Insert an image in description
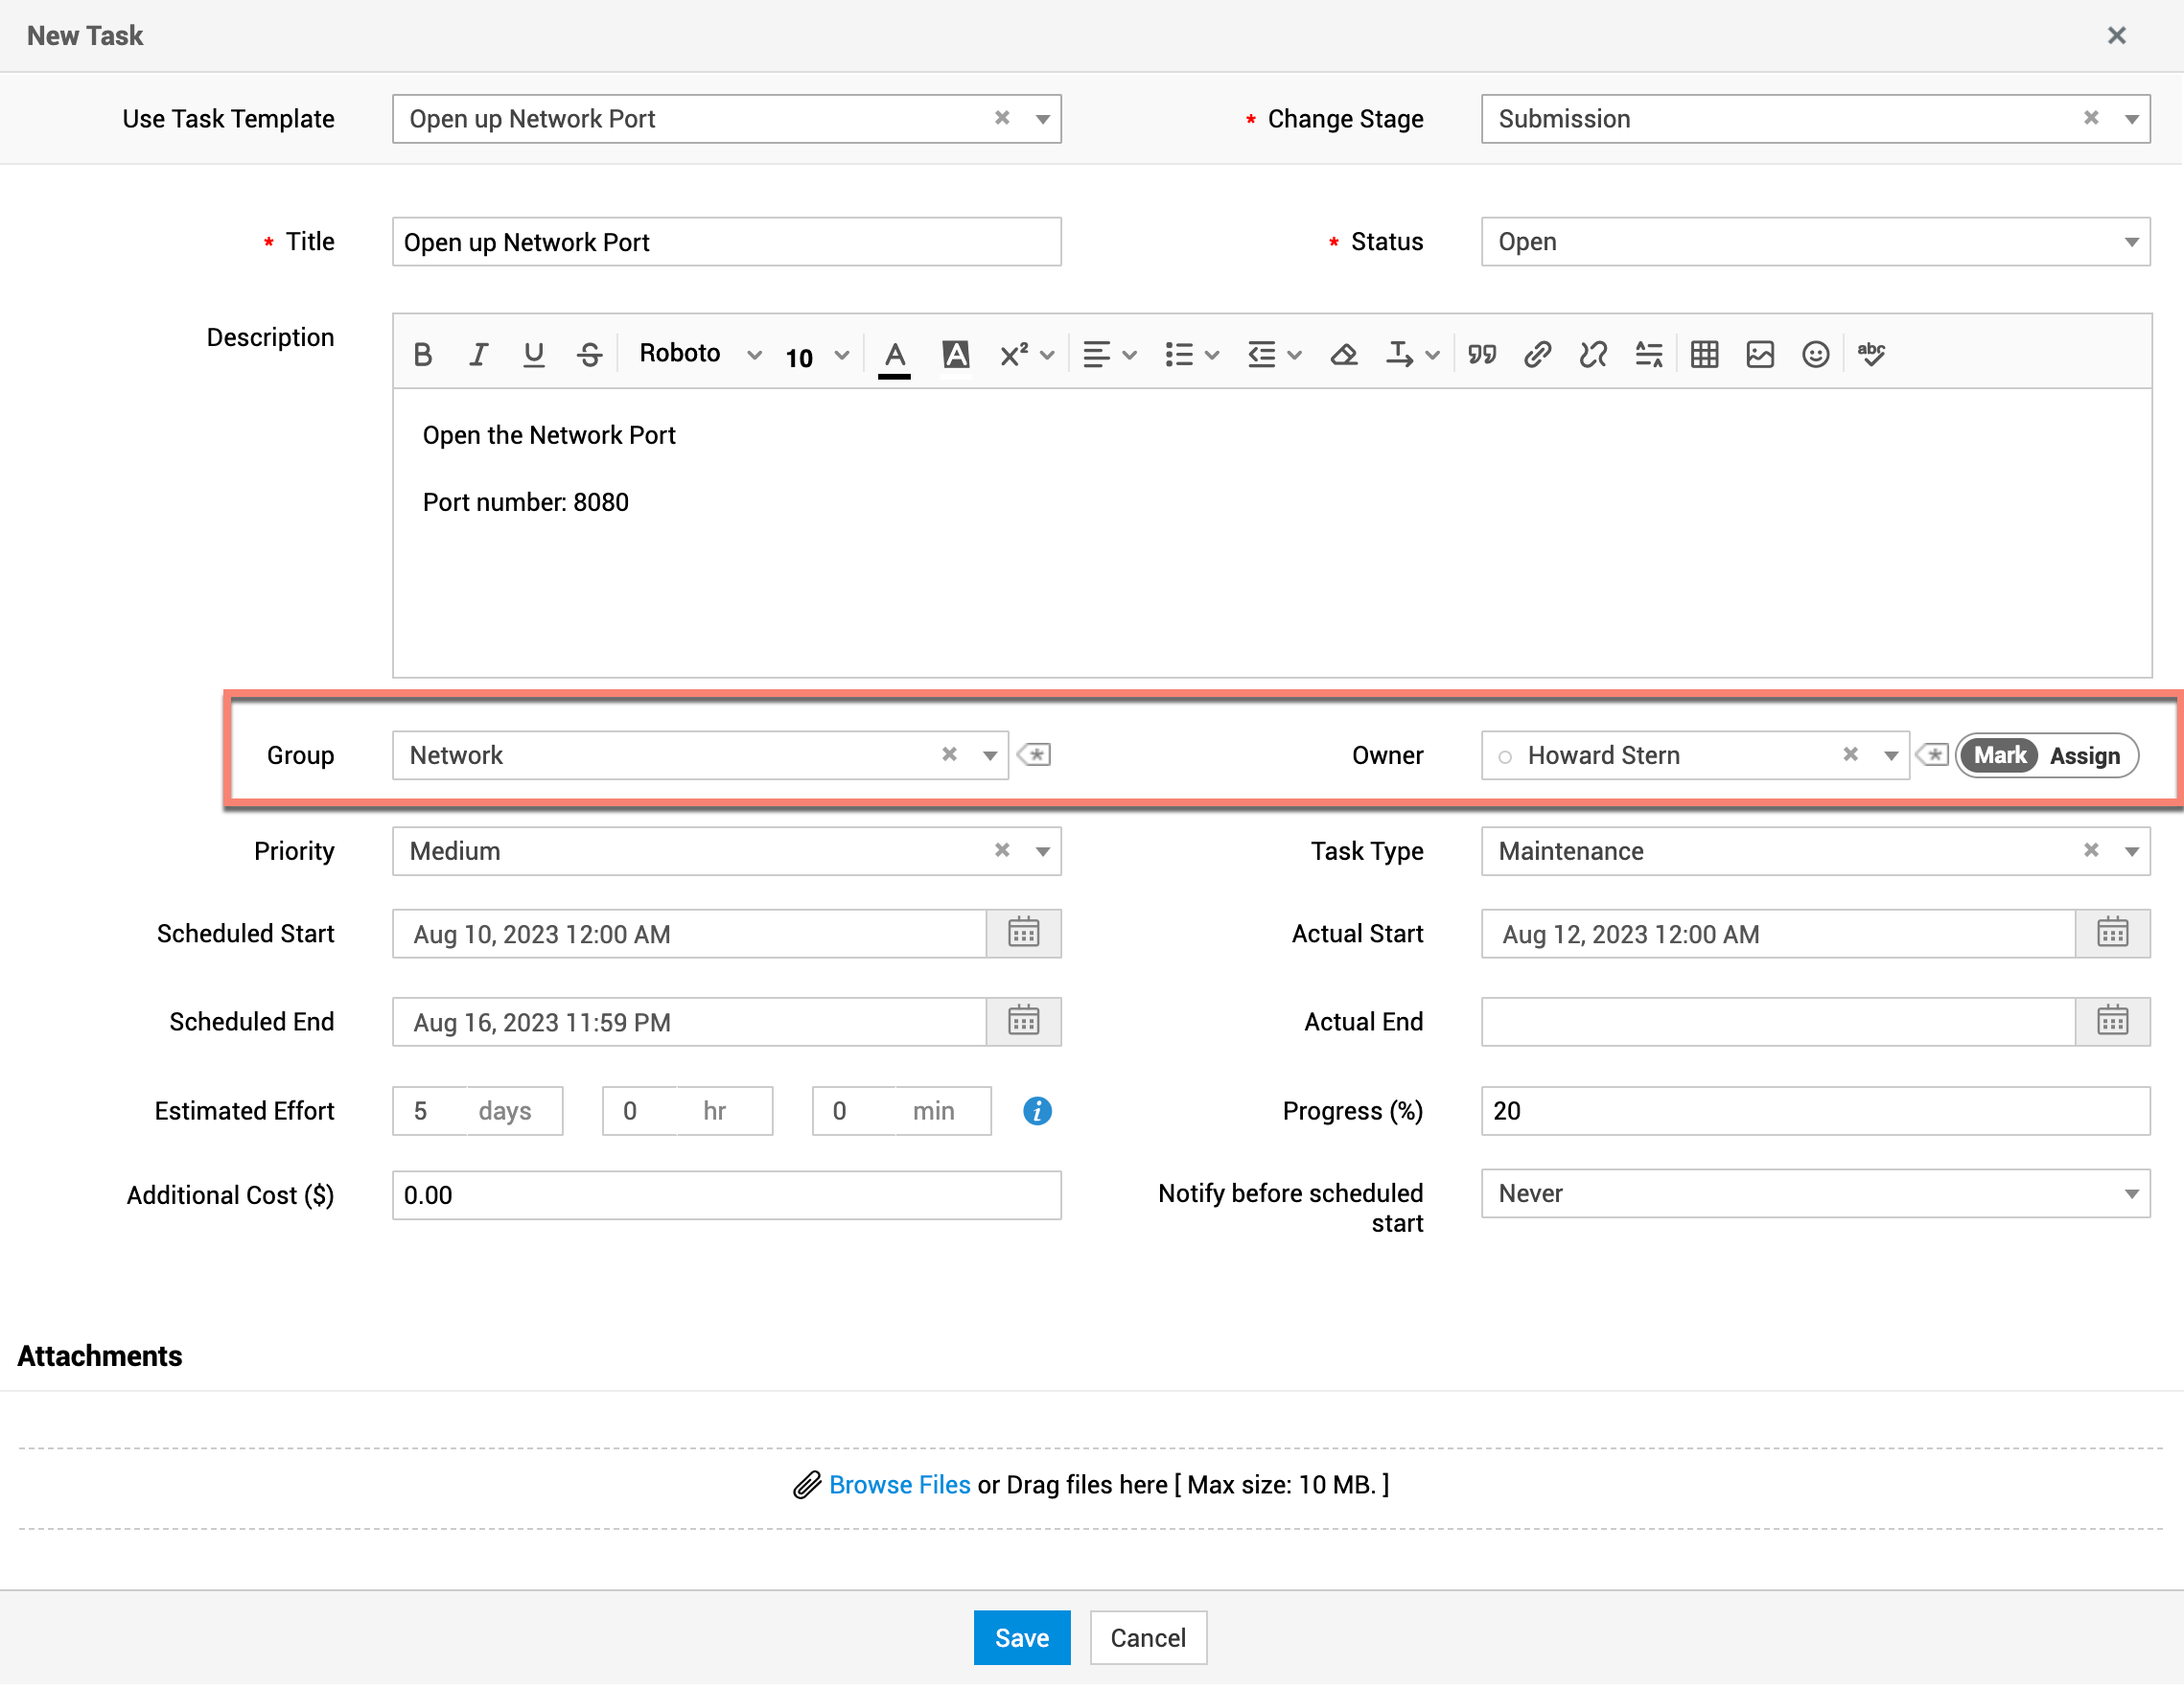2184x1689 pixels. (1760, 355)
